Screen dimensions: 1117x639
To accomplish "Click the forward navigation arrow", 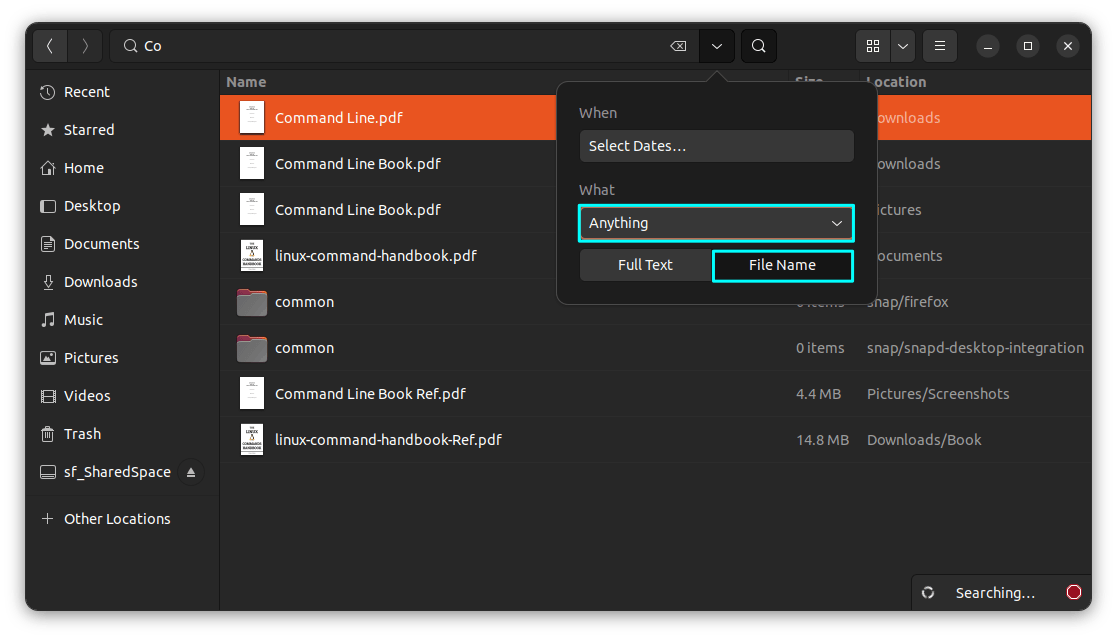I will (85, 46).
